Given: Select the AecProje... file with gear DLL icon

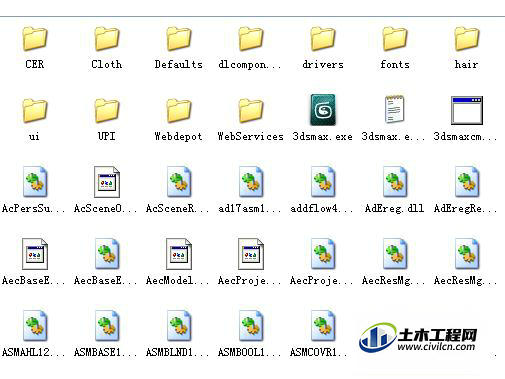Looking at the screenshot, I should tap(323, 254).
